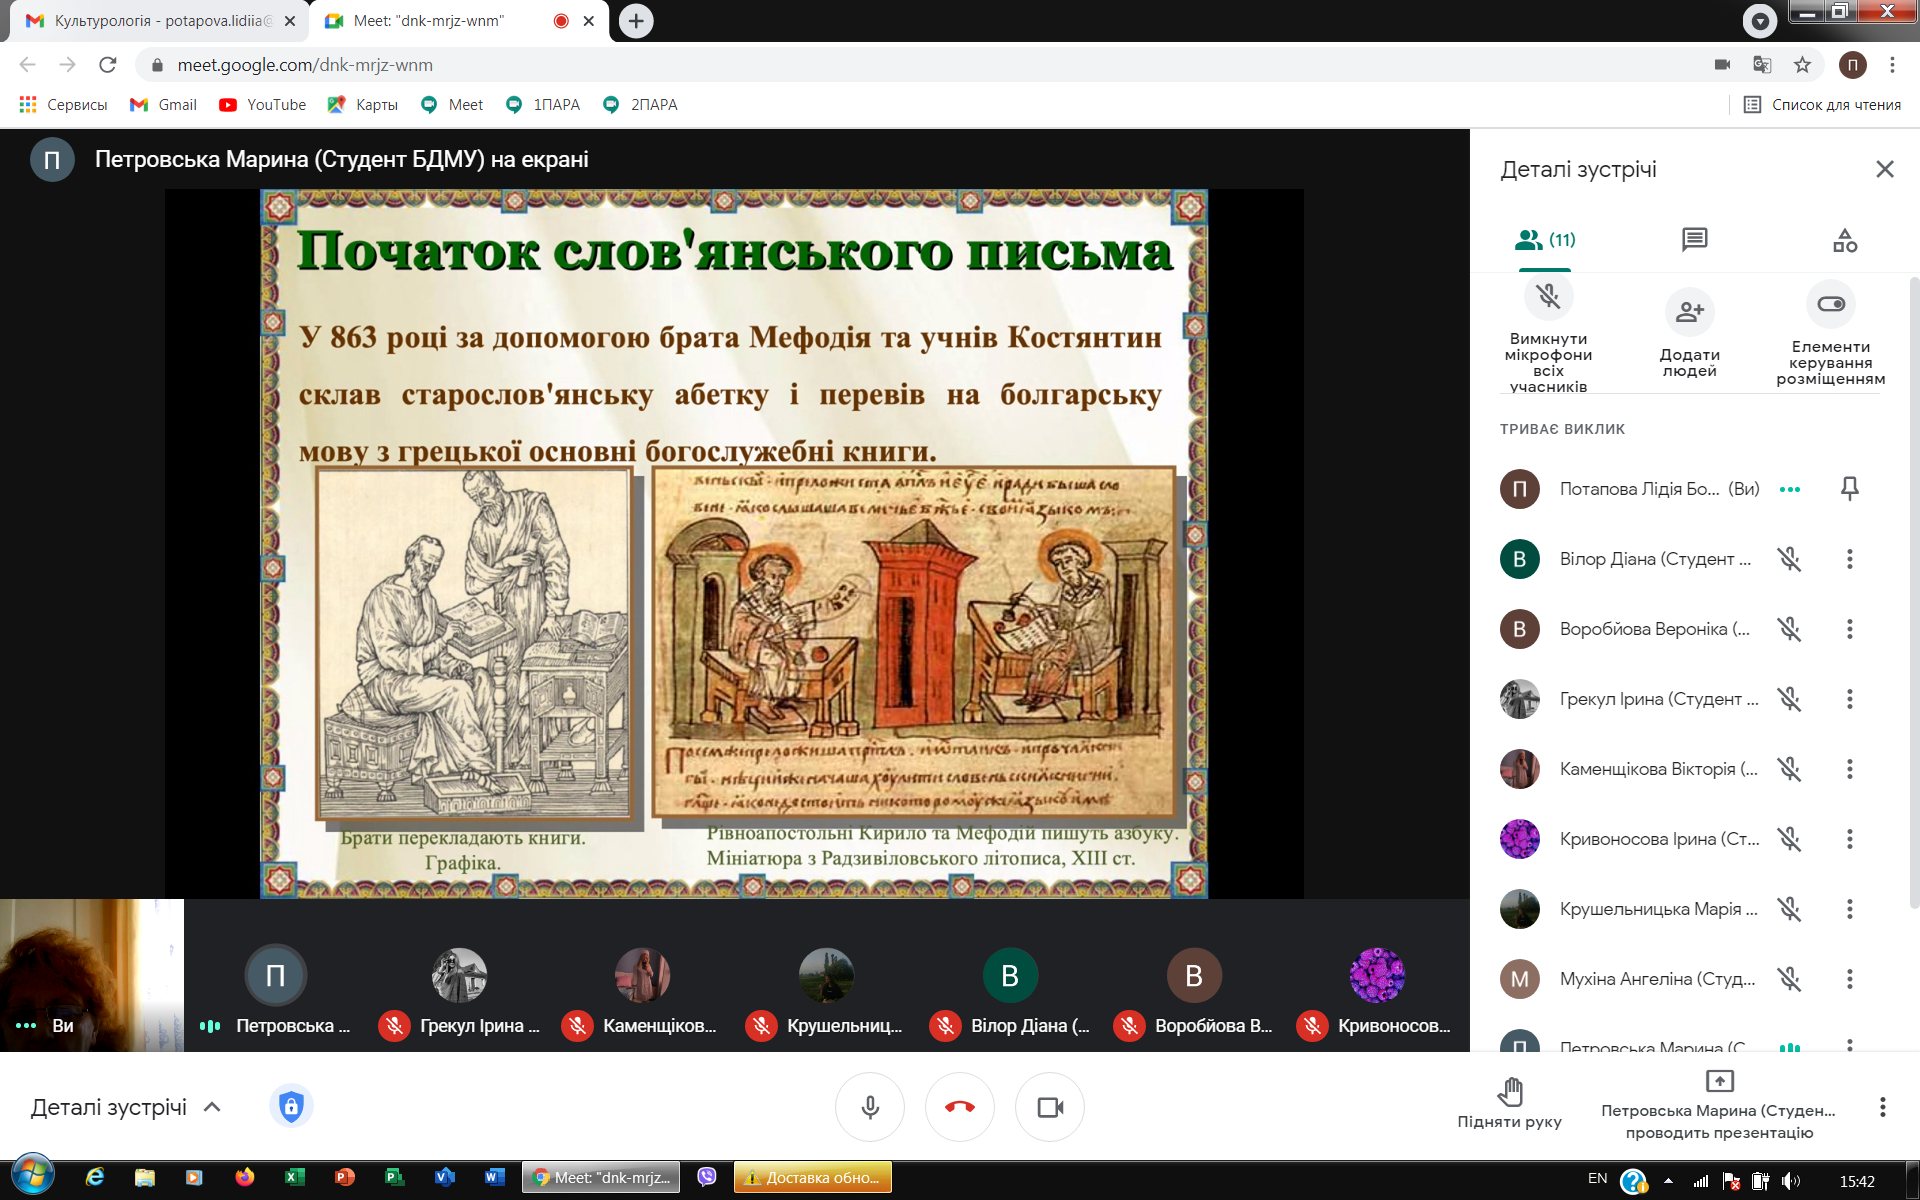
Task: Launch Internet Explorer from the taskbar
Action: (x=95, y=1178)
